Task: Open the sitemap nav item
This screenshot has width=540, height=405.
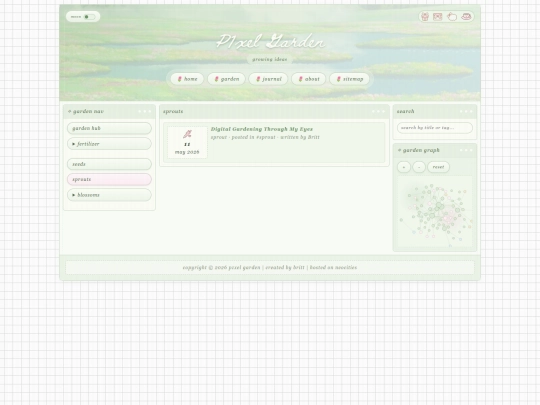Action: pyautogui.click(x=350, y=79)
